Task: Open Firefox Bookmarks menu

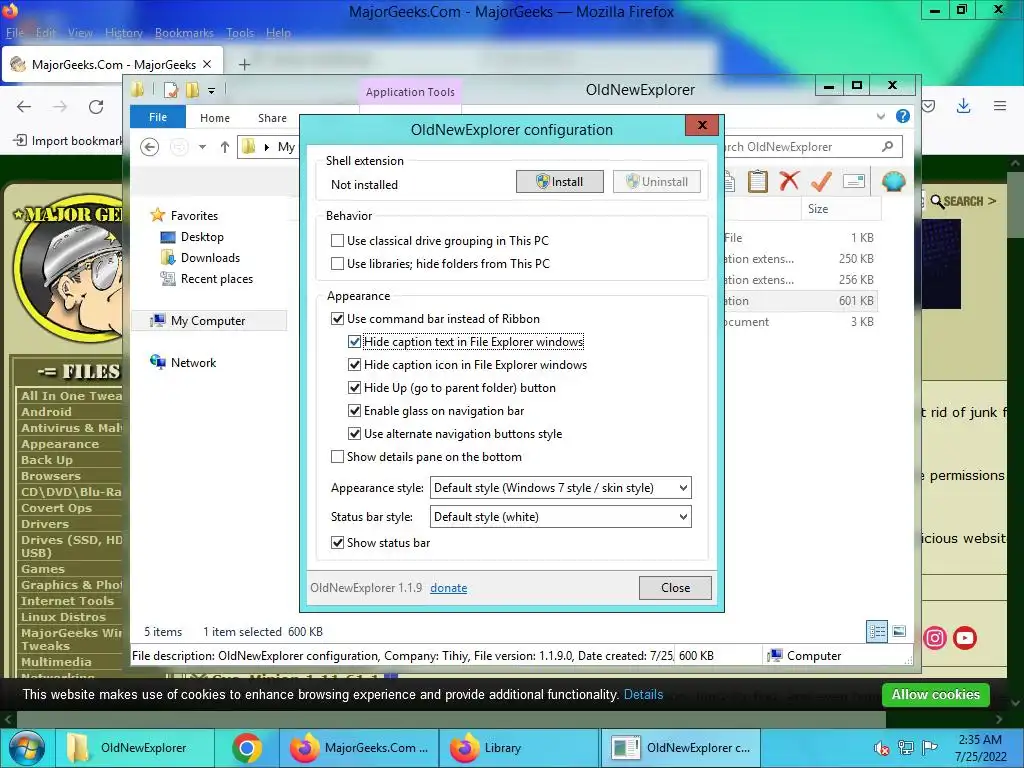Action: tap(184, 33)
